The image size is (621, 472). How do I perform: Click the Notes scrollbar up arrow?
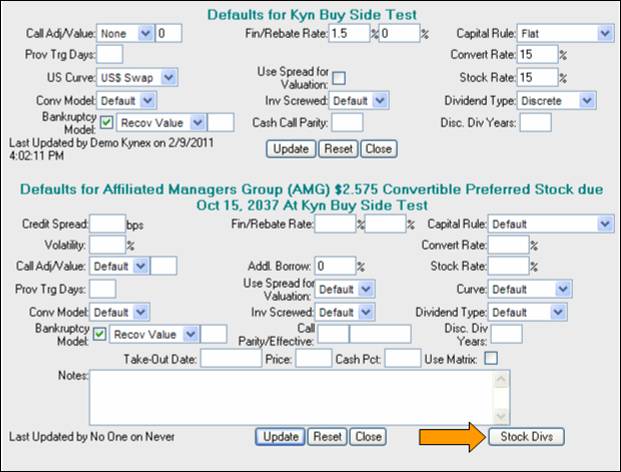coord(501,379)
